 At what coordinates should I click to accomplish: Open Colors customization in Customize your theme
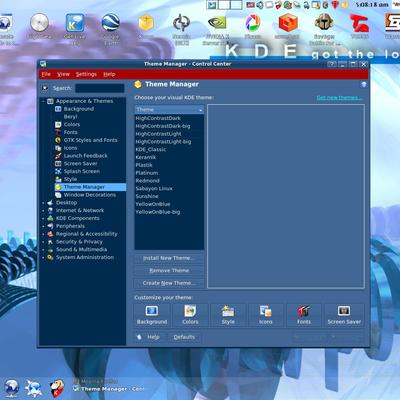pyautogui.click(x=190, y=315)
